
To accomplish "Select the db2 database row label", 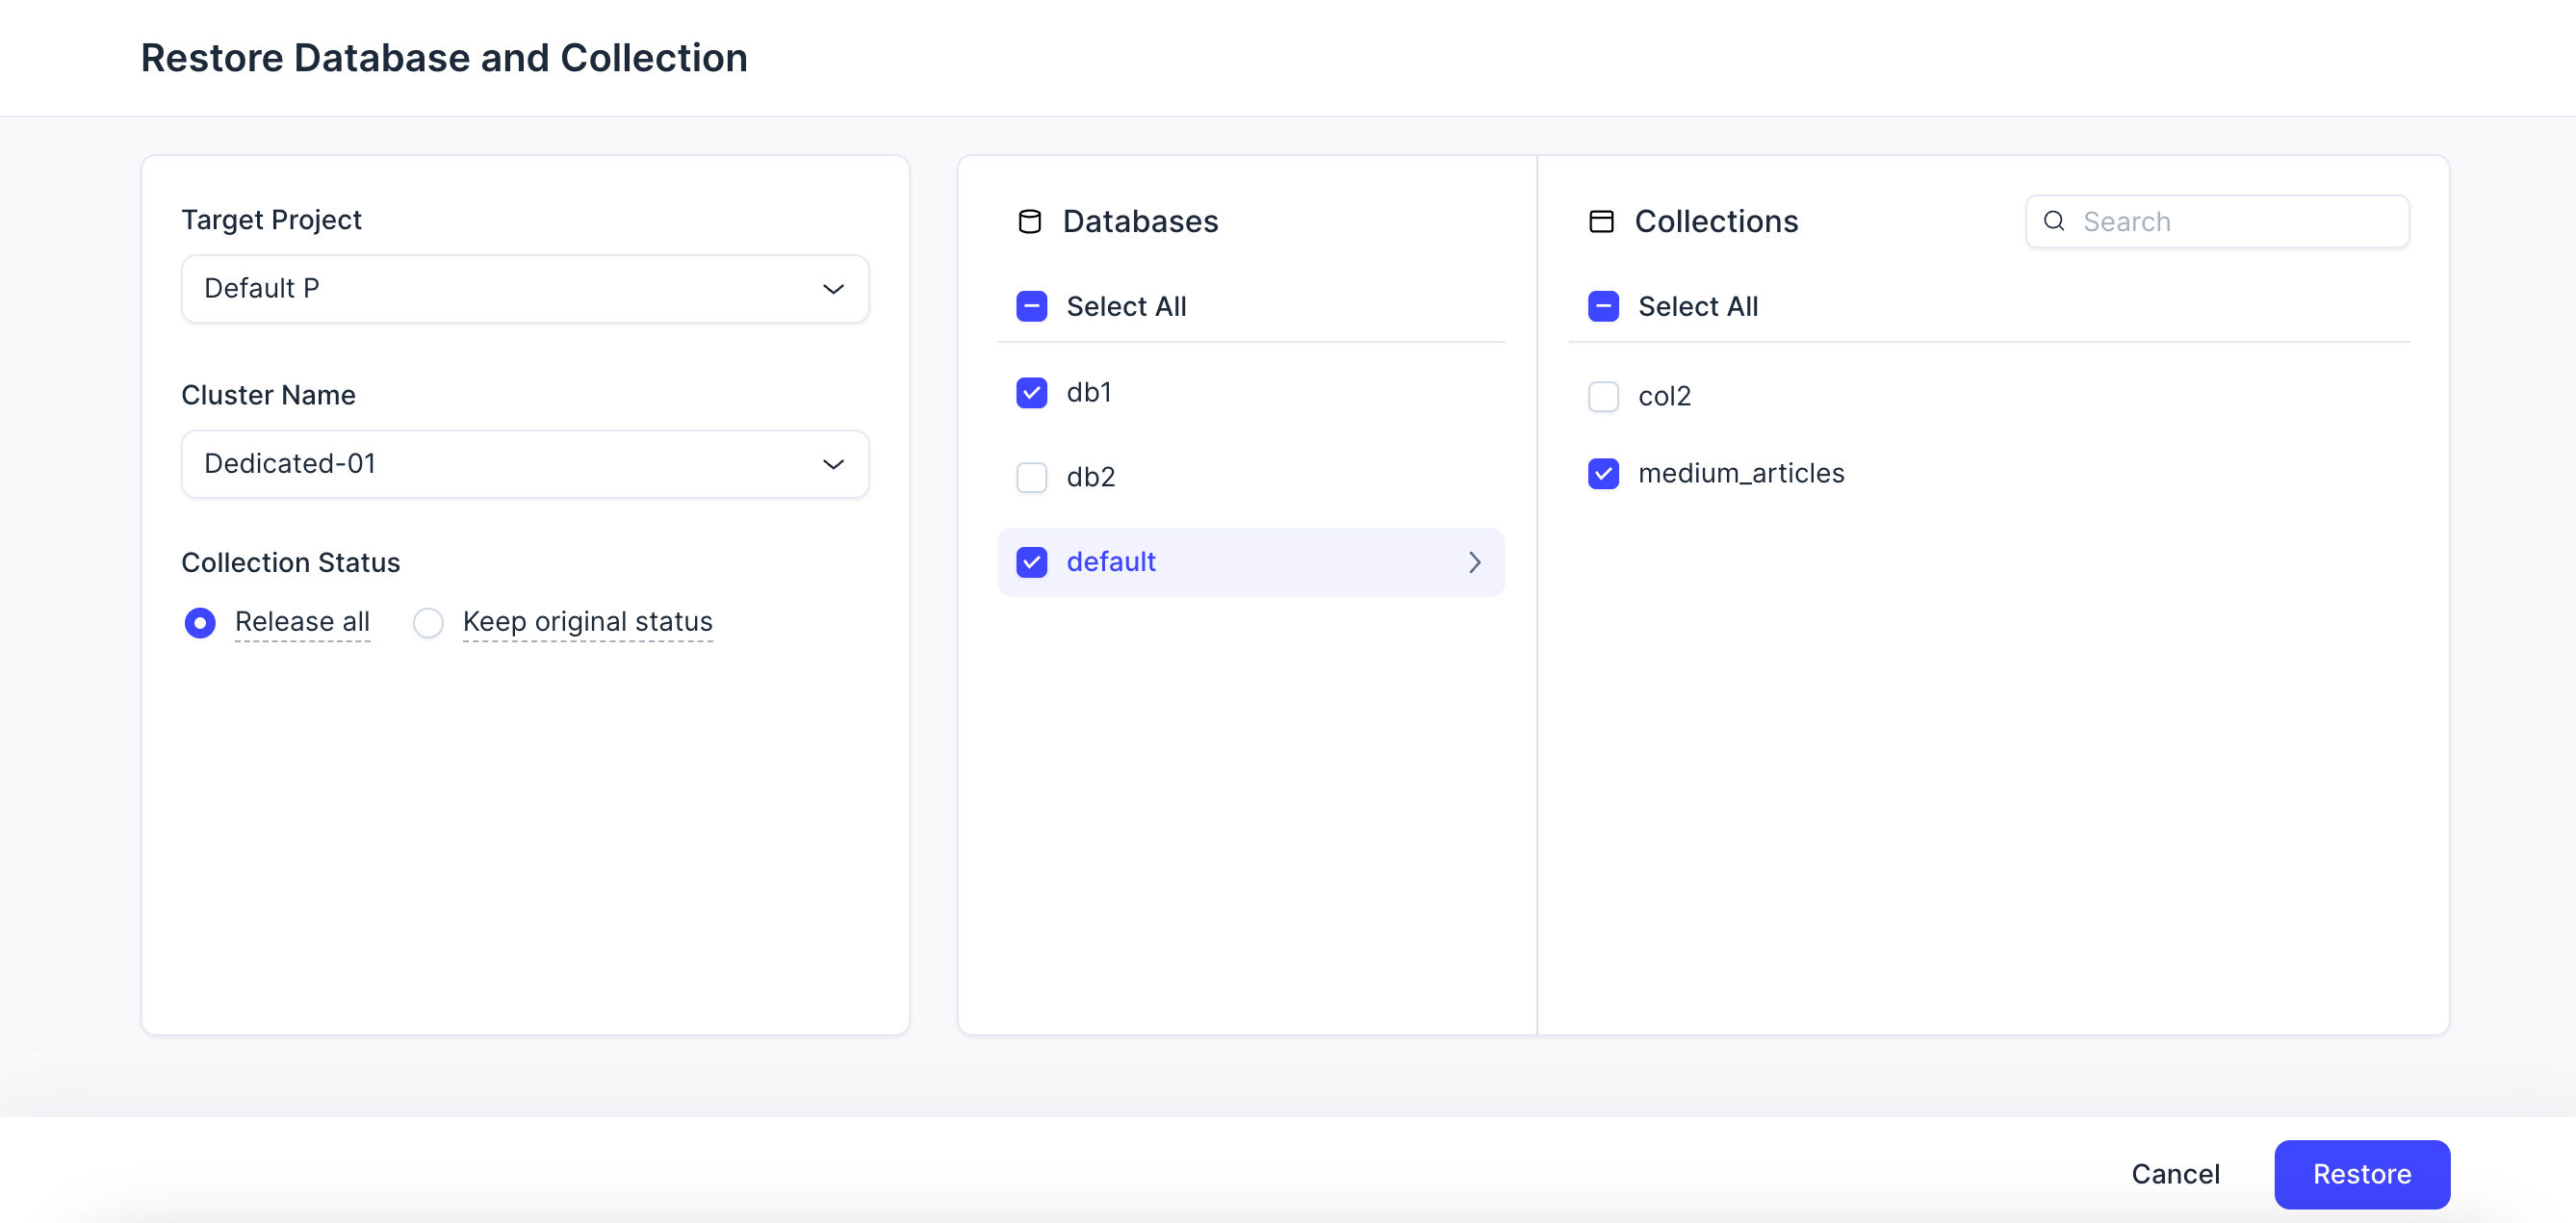I will (1090, 477).
